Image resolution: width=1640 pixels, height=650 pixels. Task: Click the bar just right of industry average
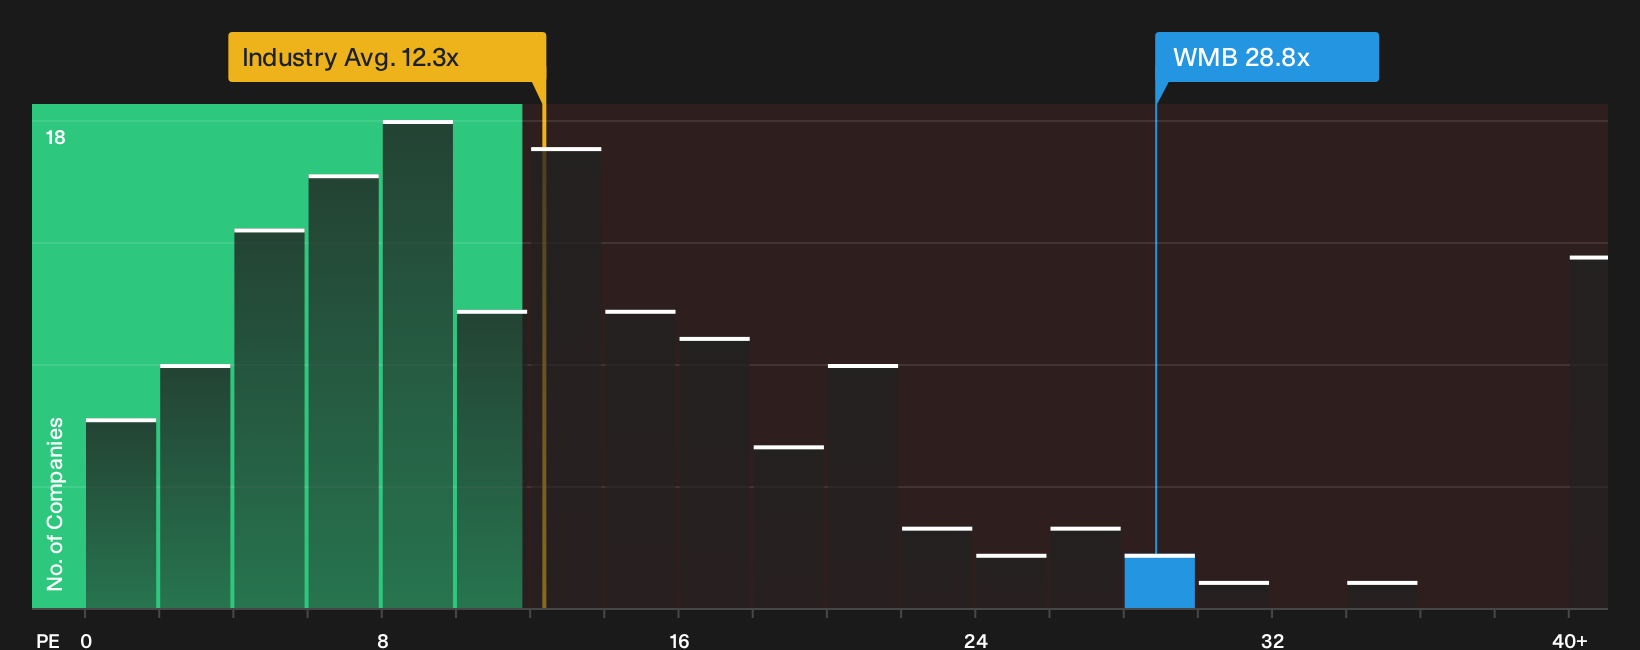(566, 378)
